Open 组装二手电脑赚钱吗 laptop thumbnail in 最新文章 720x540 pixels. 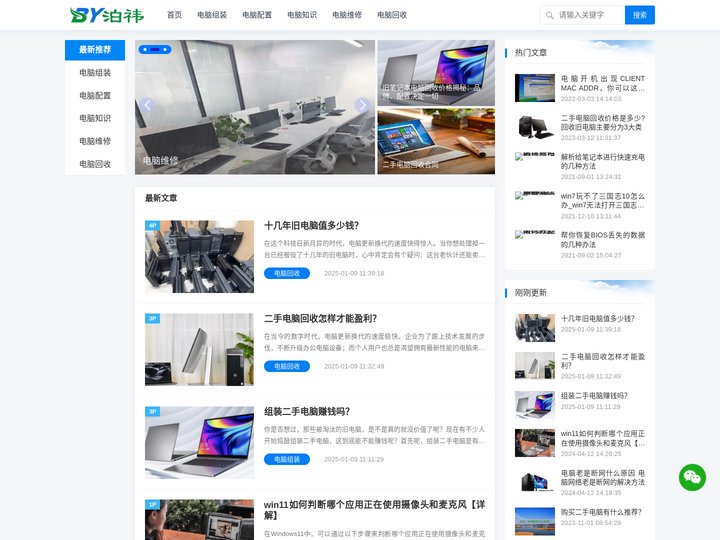[199, 443]
